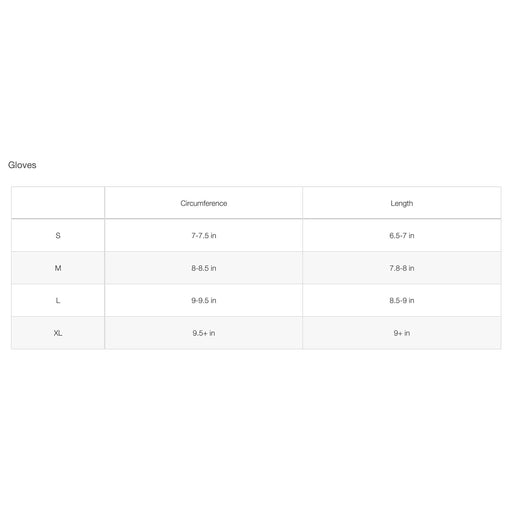Click the Gloves heading text
The width and height of the screenshot is (512, 512).
click(x=22, y=165)
